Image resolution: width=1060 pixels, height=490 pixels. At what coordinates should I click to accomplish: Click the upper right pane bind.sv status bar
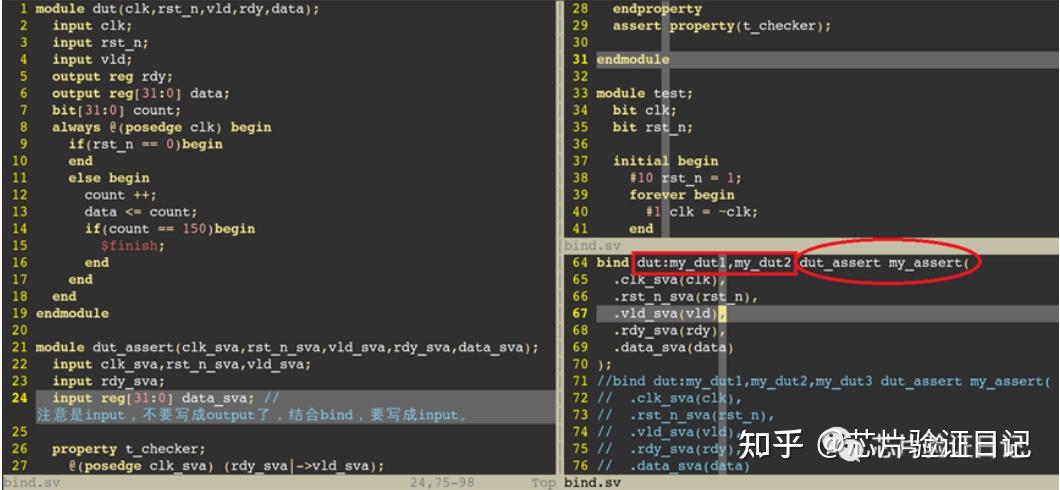(811, 245)
